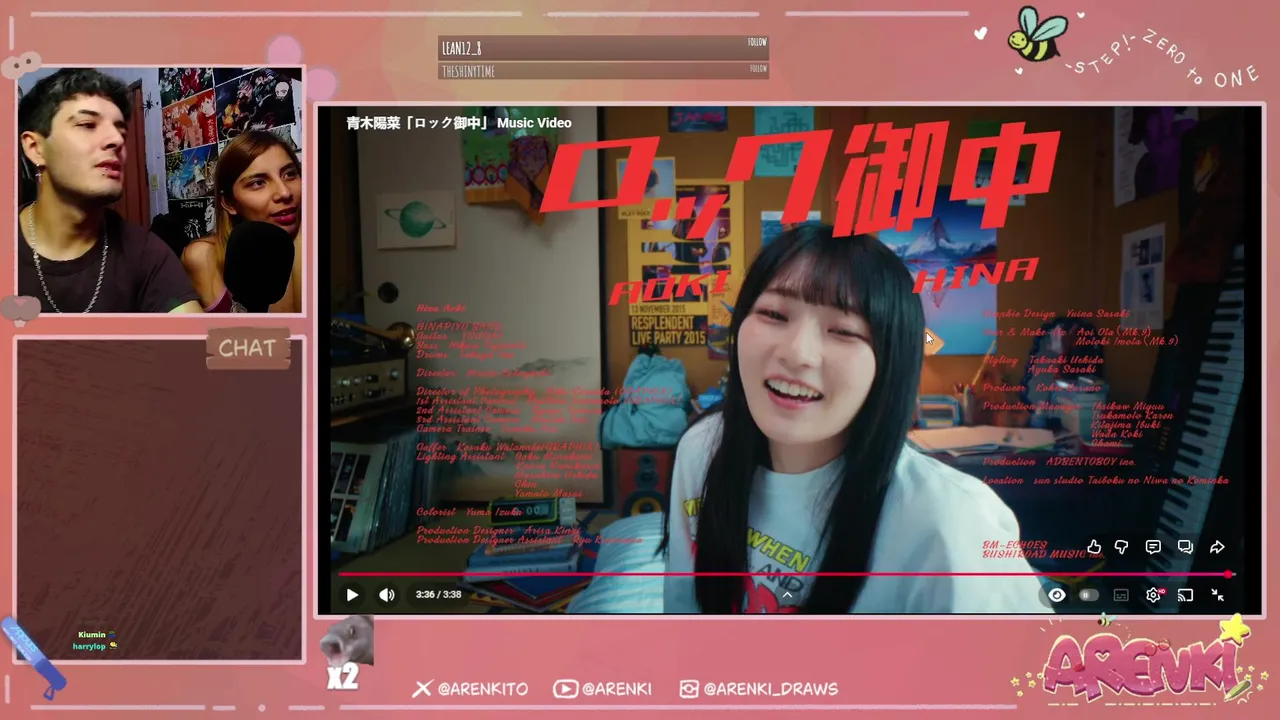
Task: Expand the up-chevron at player bottom
Action: [787, 594]
